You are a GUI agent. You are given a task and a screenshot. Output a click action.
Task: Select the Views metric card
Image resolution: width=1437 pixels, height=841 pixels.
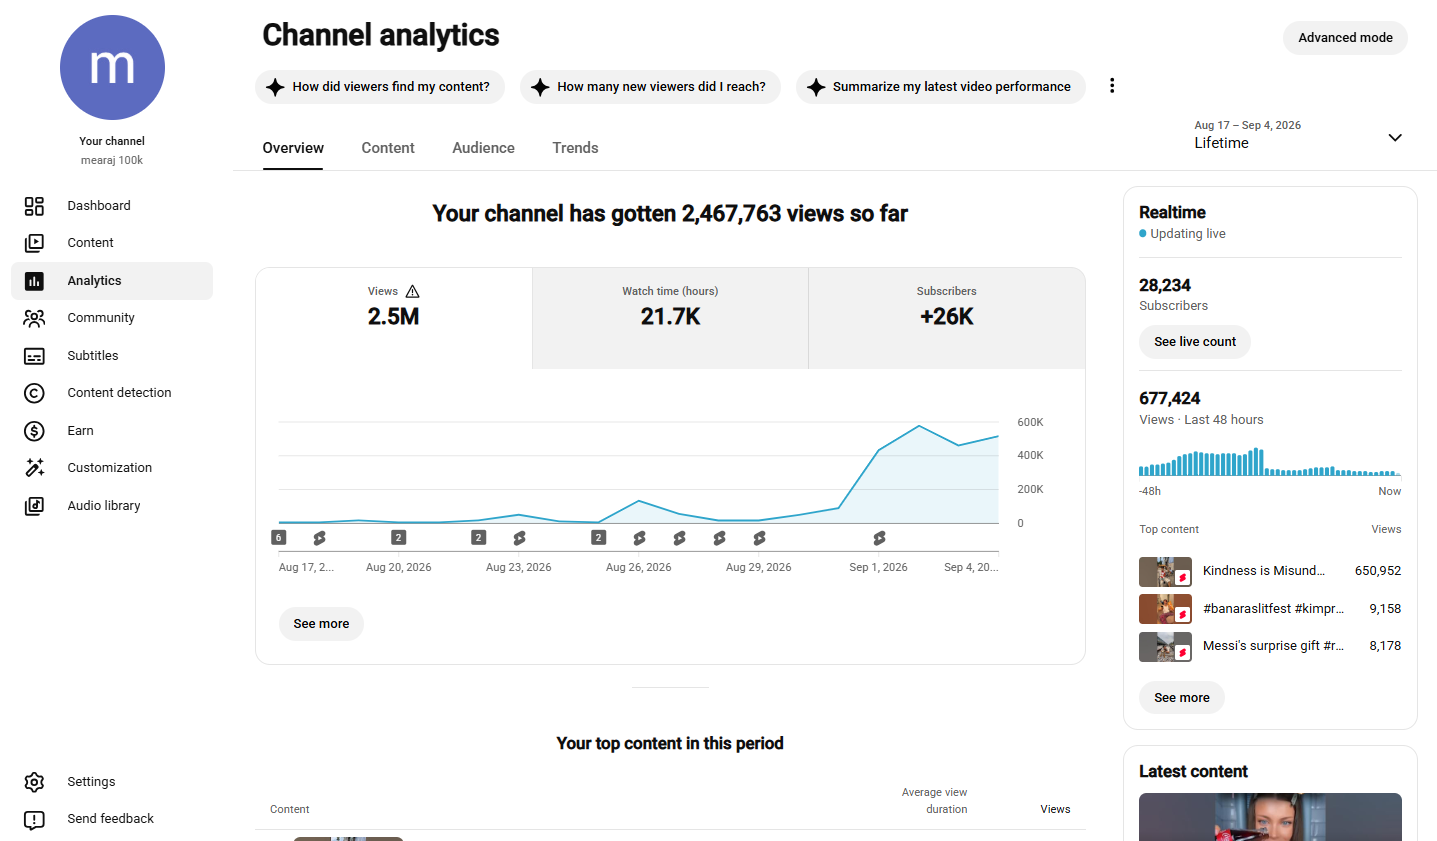[x=394, y=318]
